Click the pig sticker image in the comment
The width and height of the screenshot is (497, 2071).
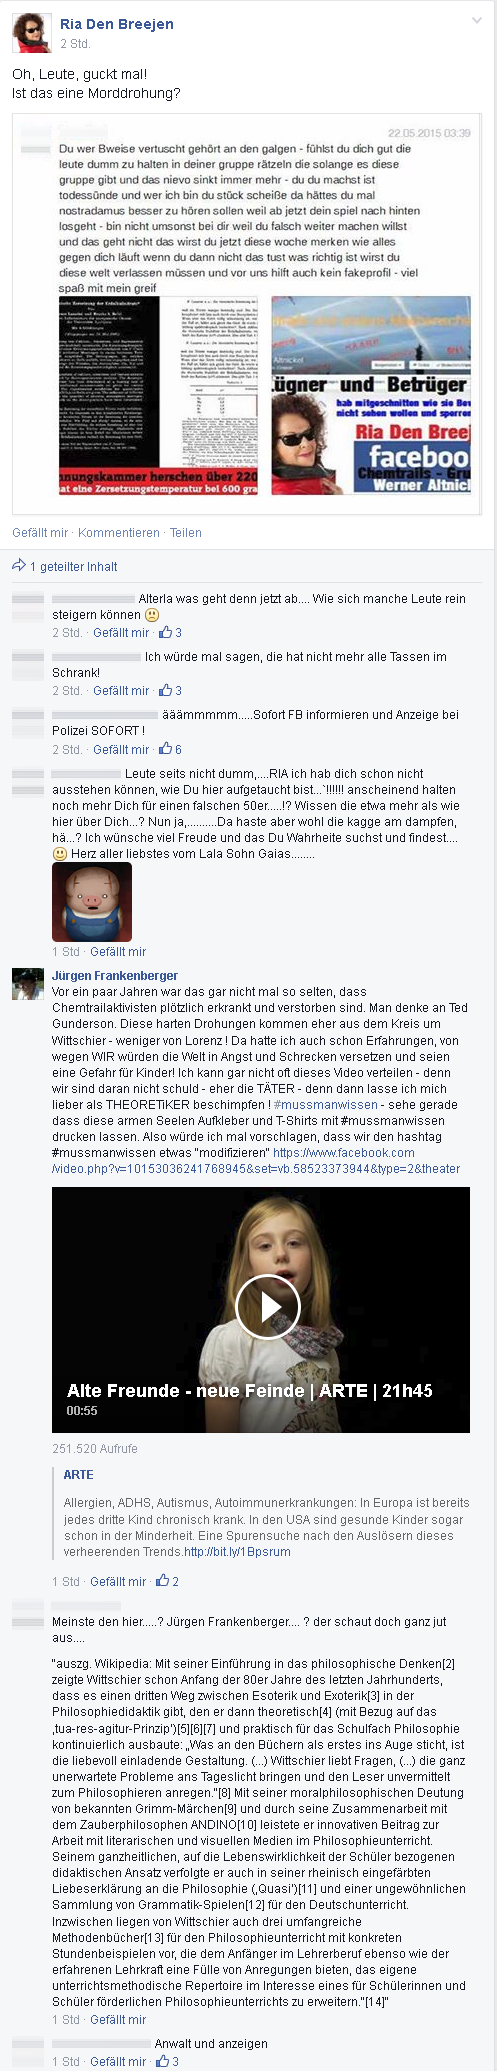point(92,902)
